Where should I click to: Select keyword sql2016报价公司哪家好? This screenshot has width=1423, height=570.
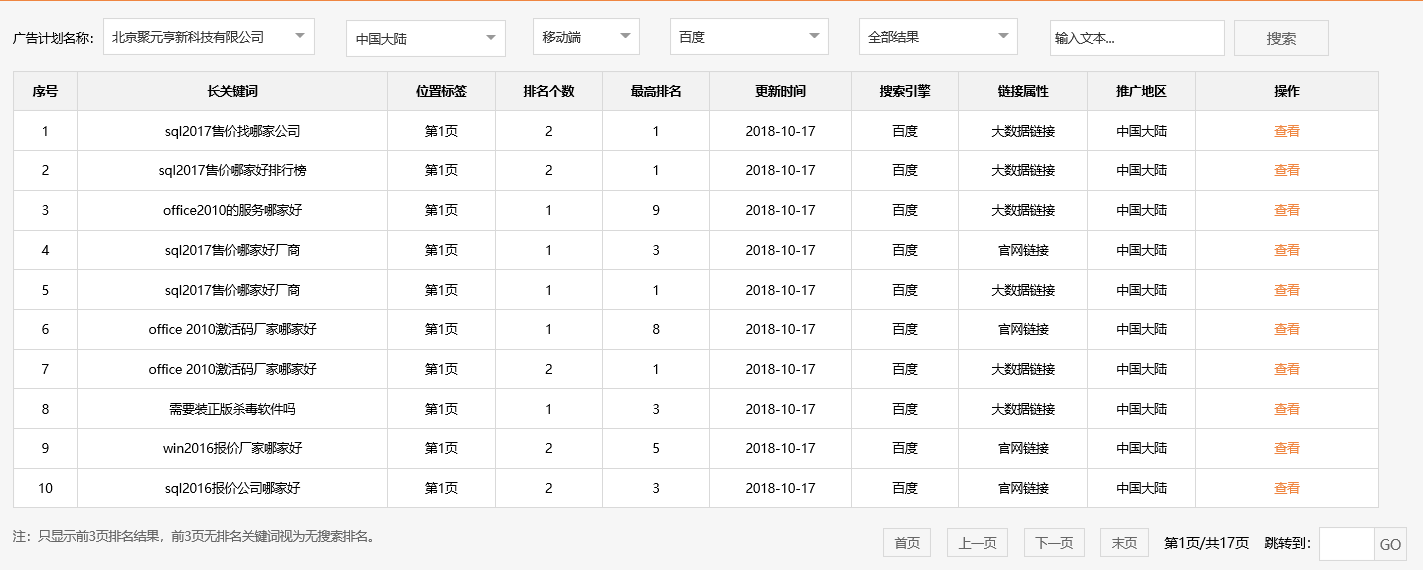click(233, 488)
